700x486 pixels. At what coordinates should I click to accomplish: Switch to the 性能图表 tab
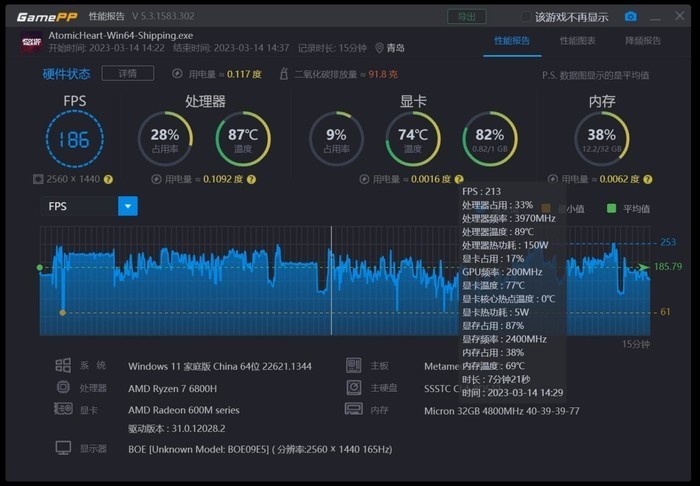coord(578,41)
